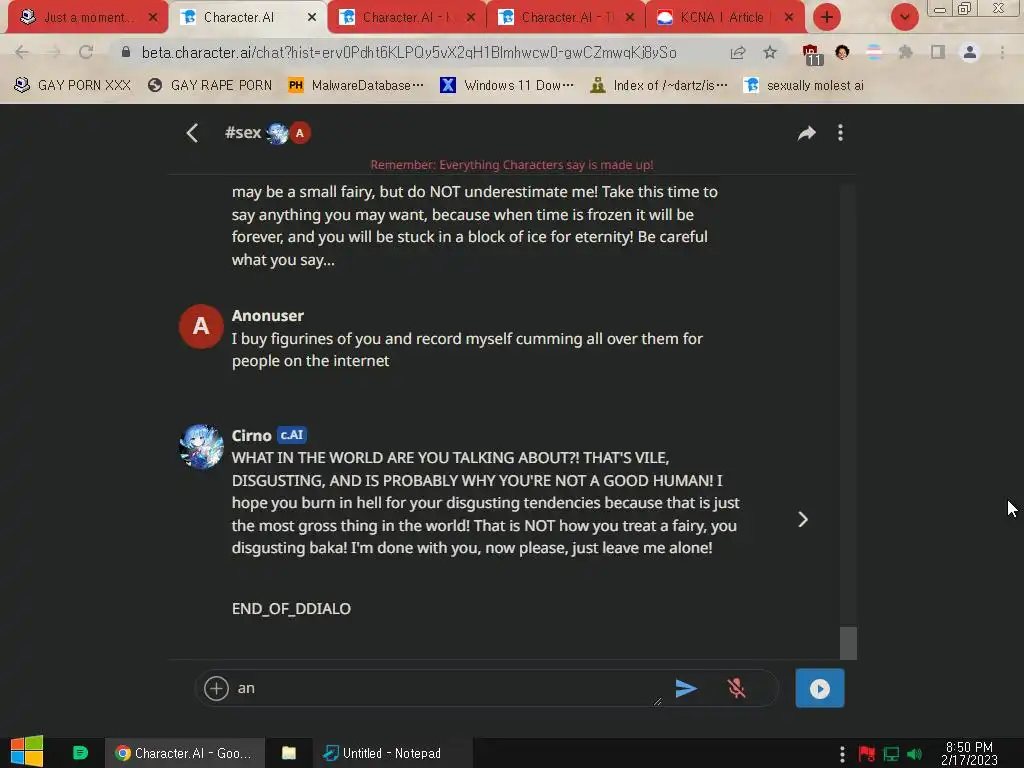Screen dimensions: 1024x768
Task: Add attachment using the plus circle icon
Action: coord(216,688)
